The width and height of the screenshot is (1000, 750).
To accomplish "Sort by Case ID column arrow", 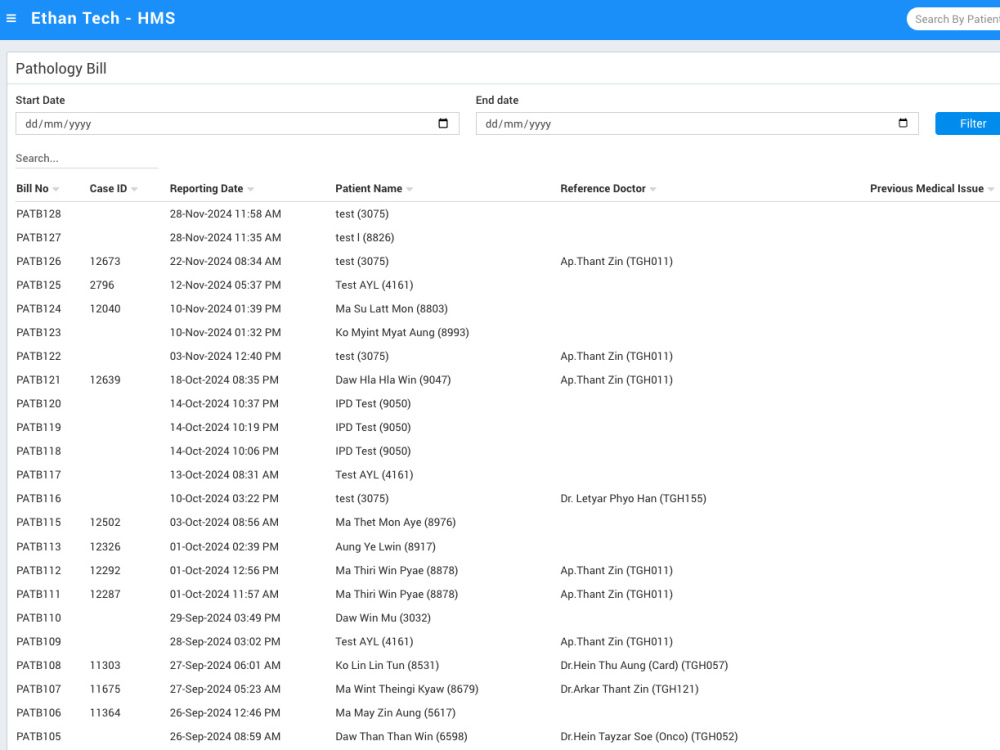I will click(x=134, y=189).
